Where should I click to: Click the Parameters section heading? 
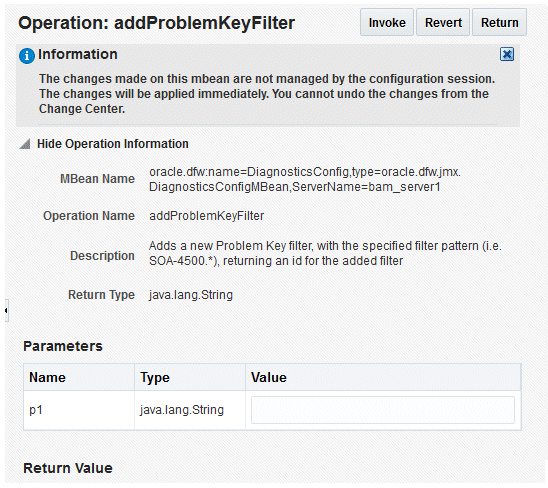point(63,346)
